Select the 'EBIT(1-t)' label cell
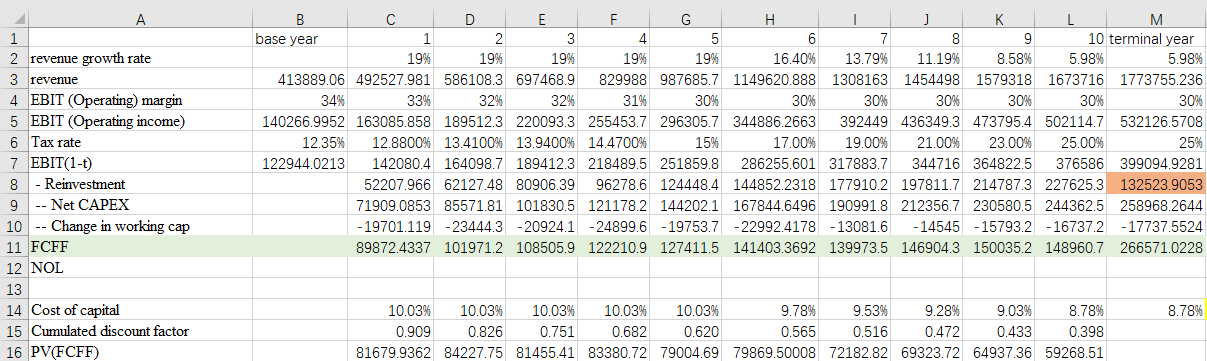1207x361 pixels. pyautogui.click(x=139, y=163)
